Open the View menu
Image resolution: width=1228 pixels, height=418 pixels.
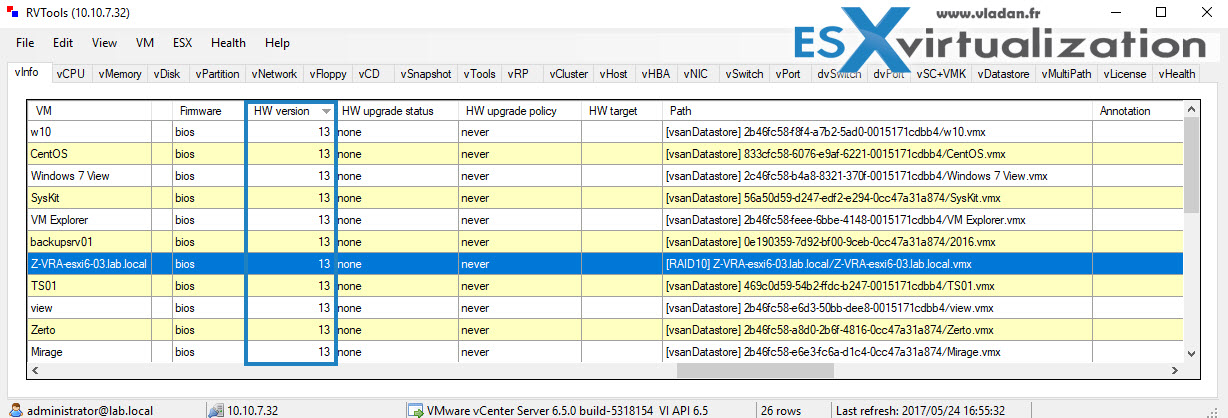[104, 43]
